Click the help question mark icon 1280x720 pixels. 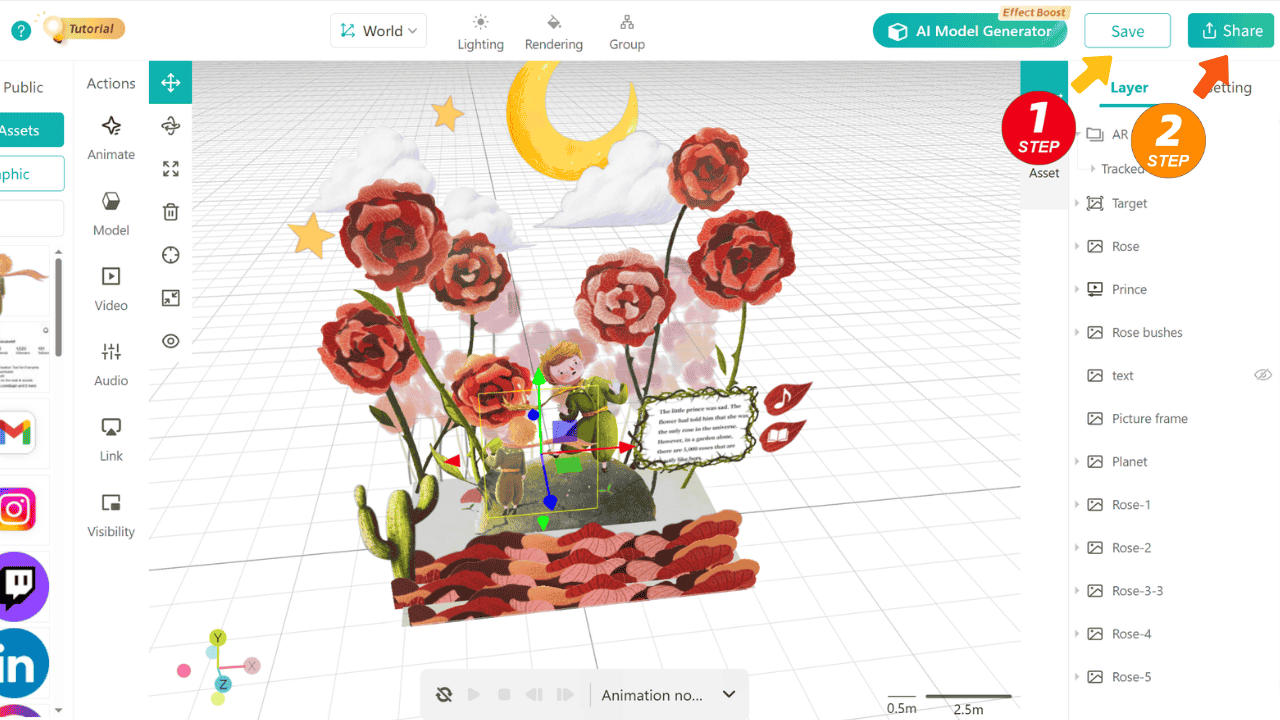pyautogui.click(x=21, y=31)
